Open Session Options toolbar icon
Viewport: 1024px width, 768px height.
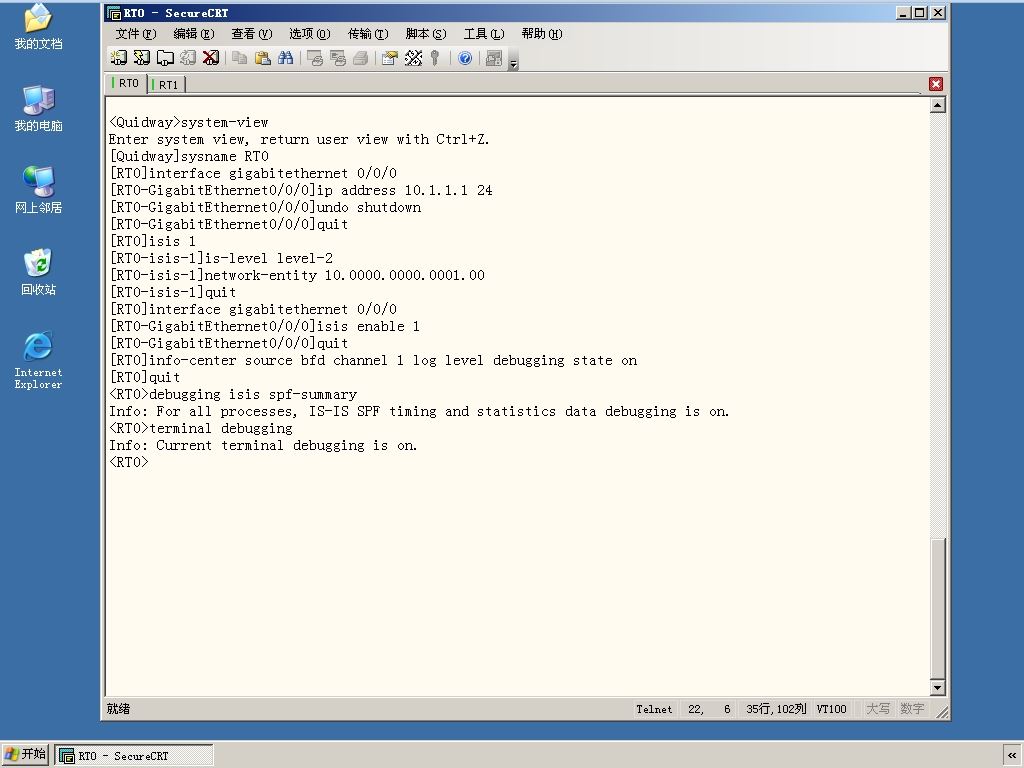(x=390, y=58)
